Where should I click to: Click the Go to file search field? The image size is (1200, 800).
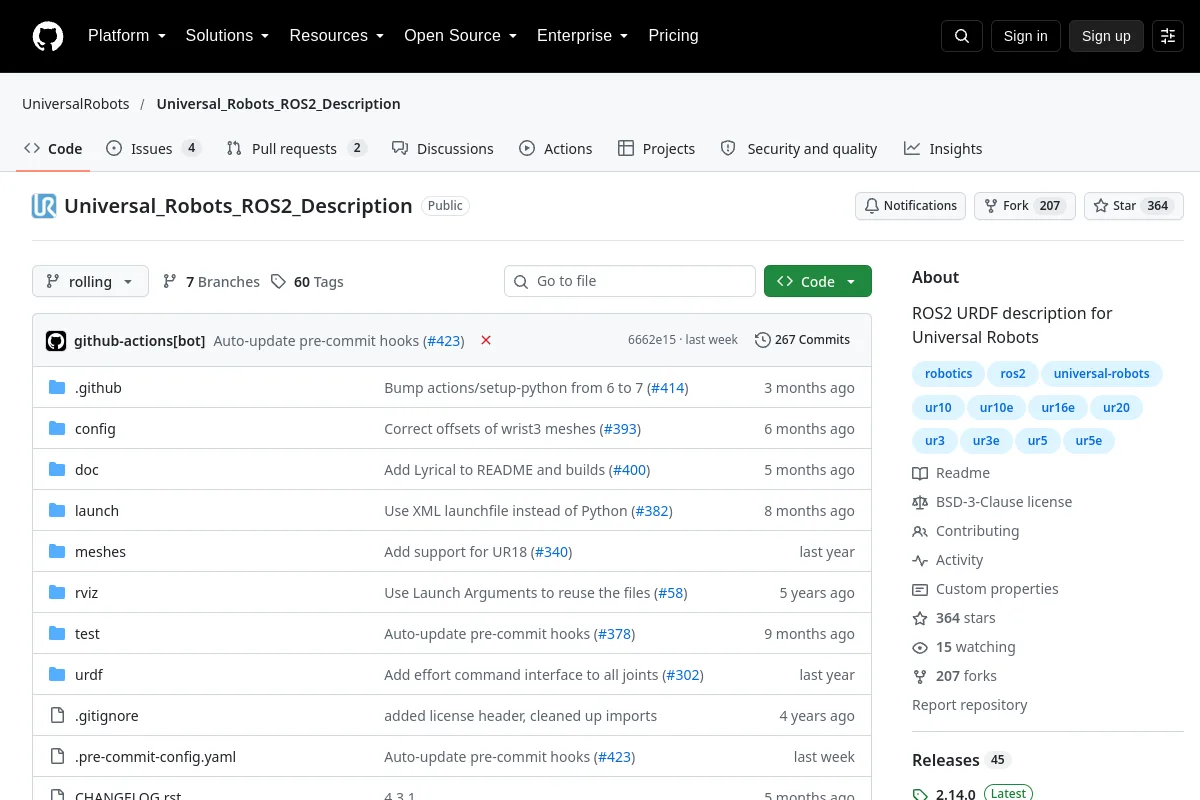tap(630, 282)
